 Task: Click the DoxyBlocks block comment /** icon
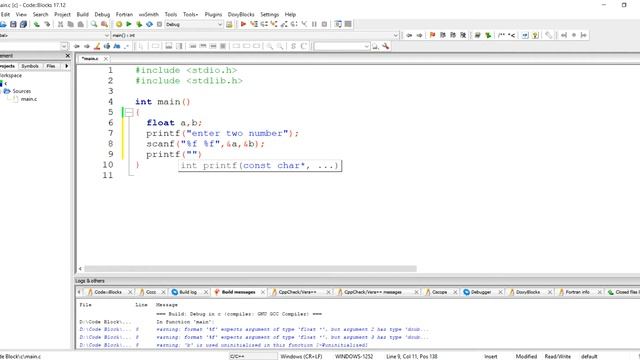(x=501, y=36)
